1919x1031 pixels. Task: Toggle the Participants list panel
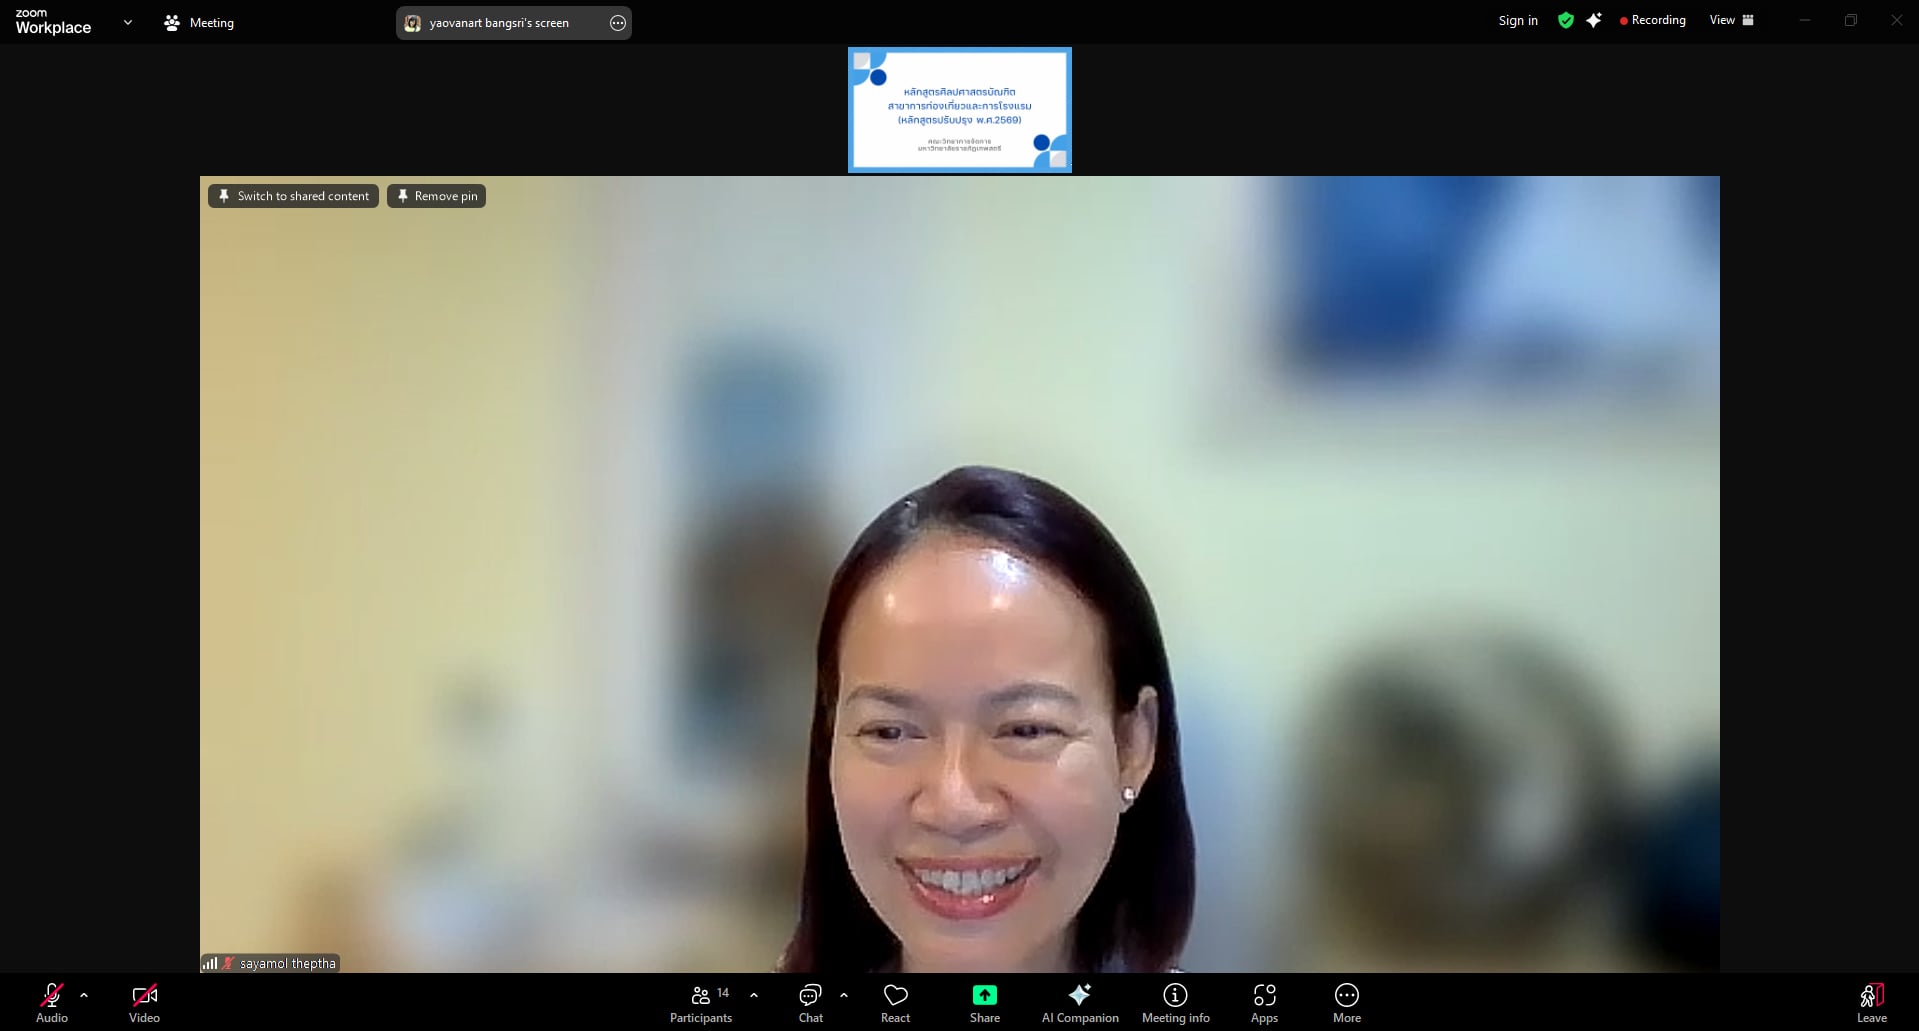click(701, 1003)
